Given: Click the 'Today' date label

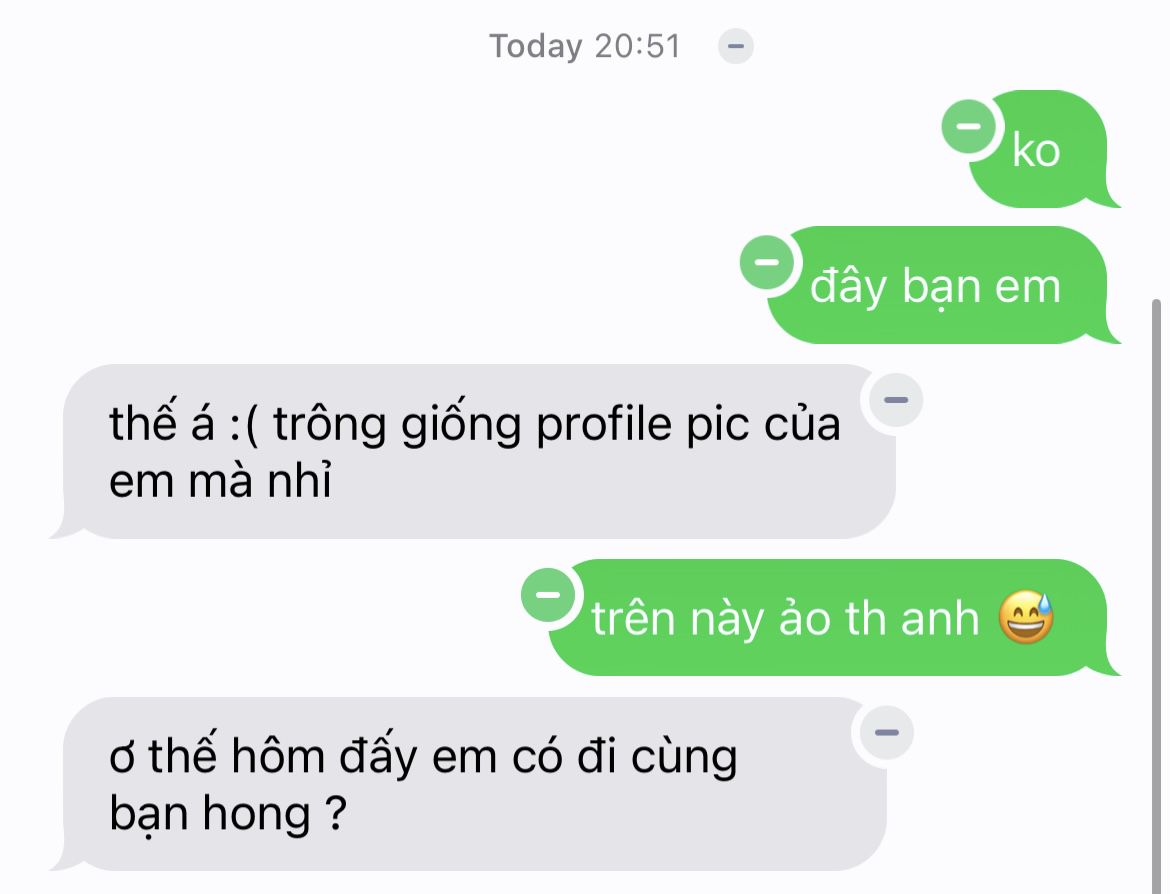Looking at the screenshot, I should [x=536, y=46].
